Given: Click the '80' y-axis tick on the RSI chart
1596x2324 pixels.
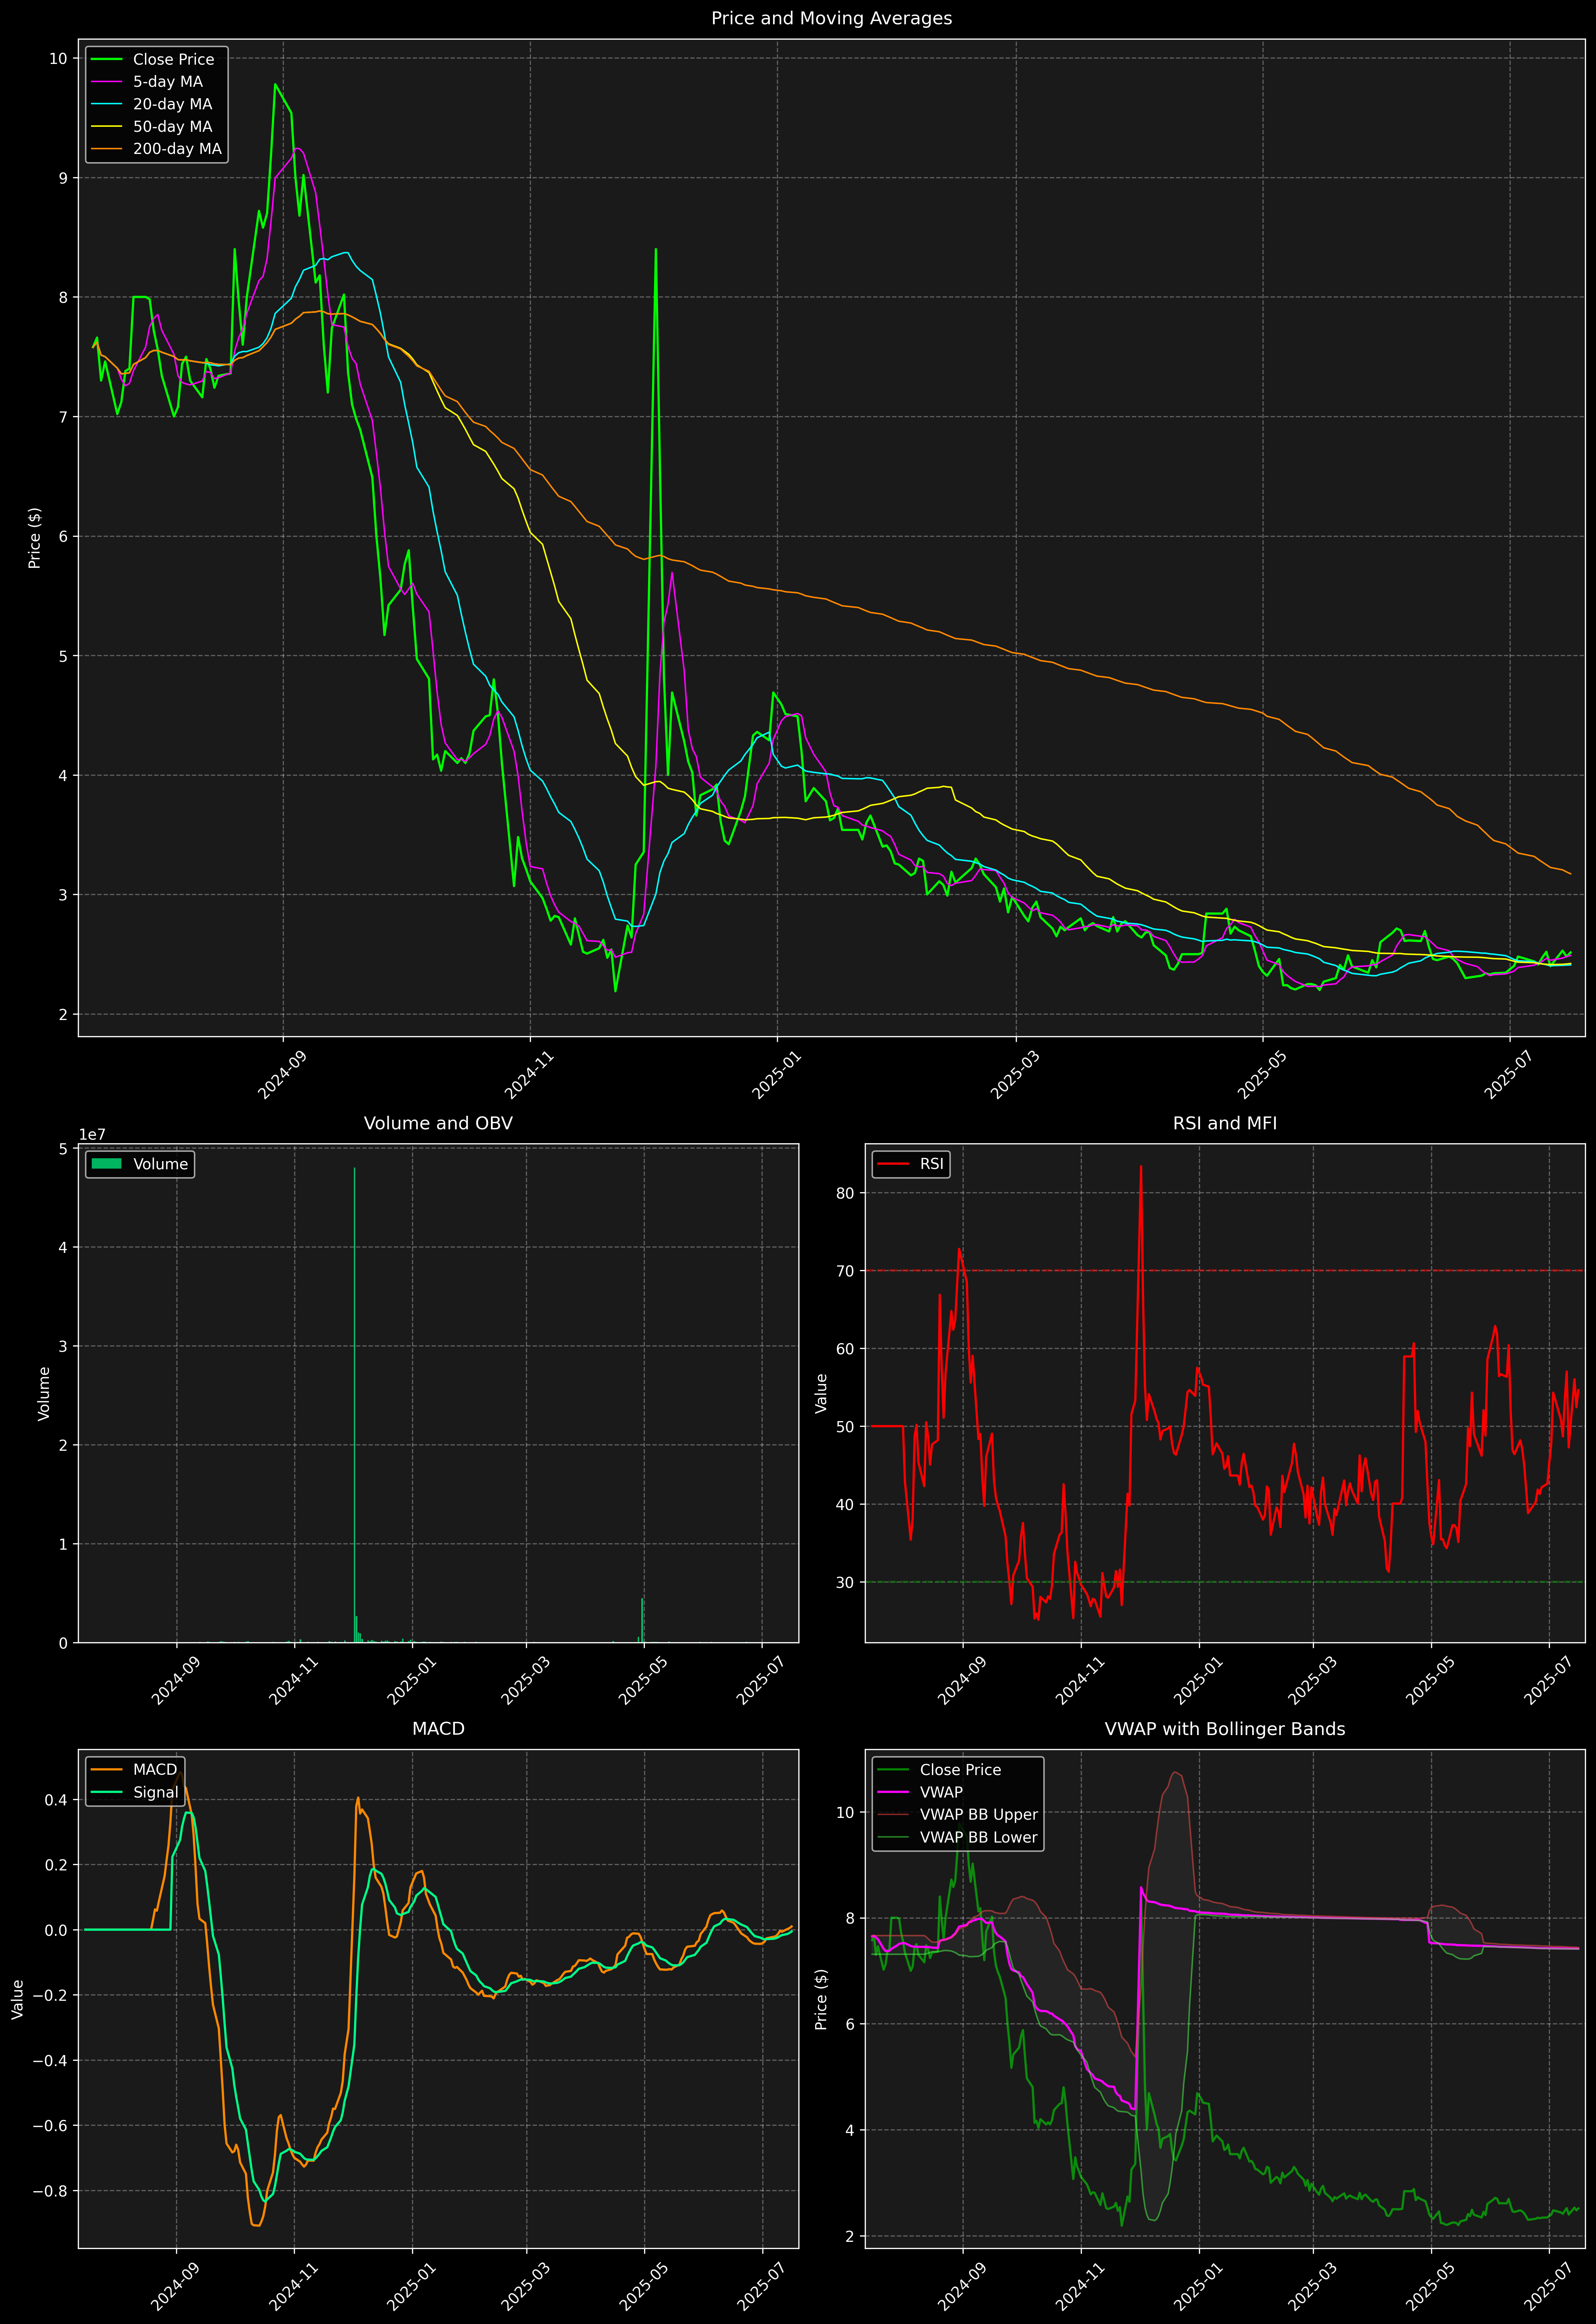Looking at the screenshot, I should [846, 1193].
